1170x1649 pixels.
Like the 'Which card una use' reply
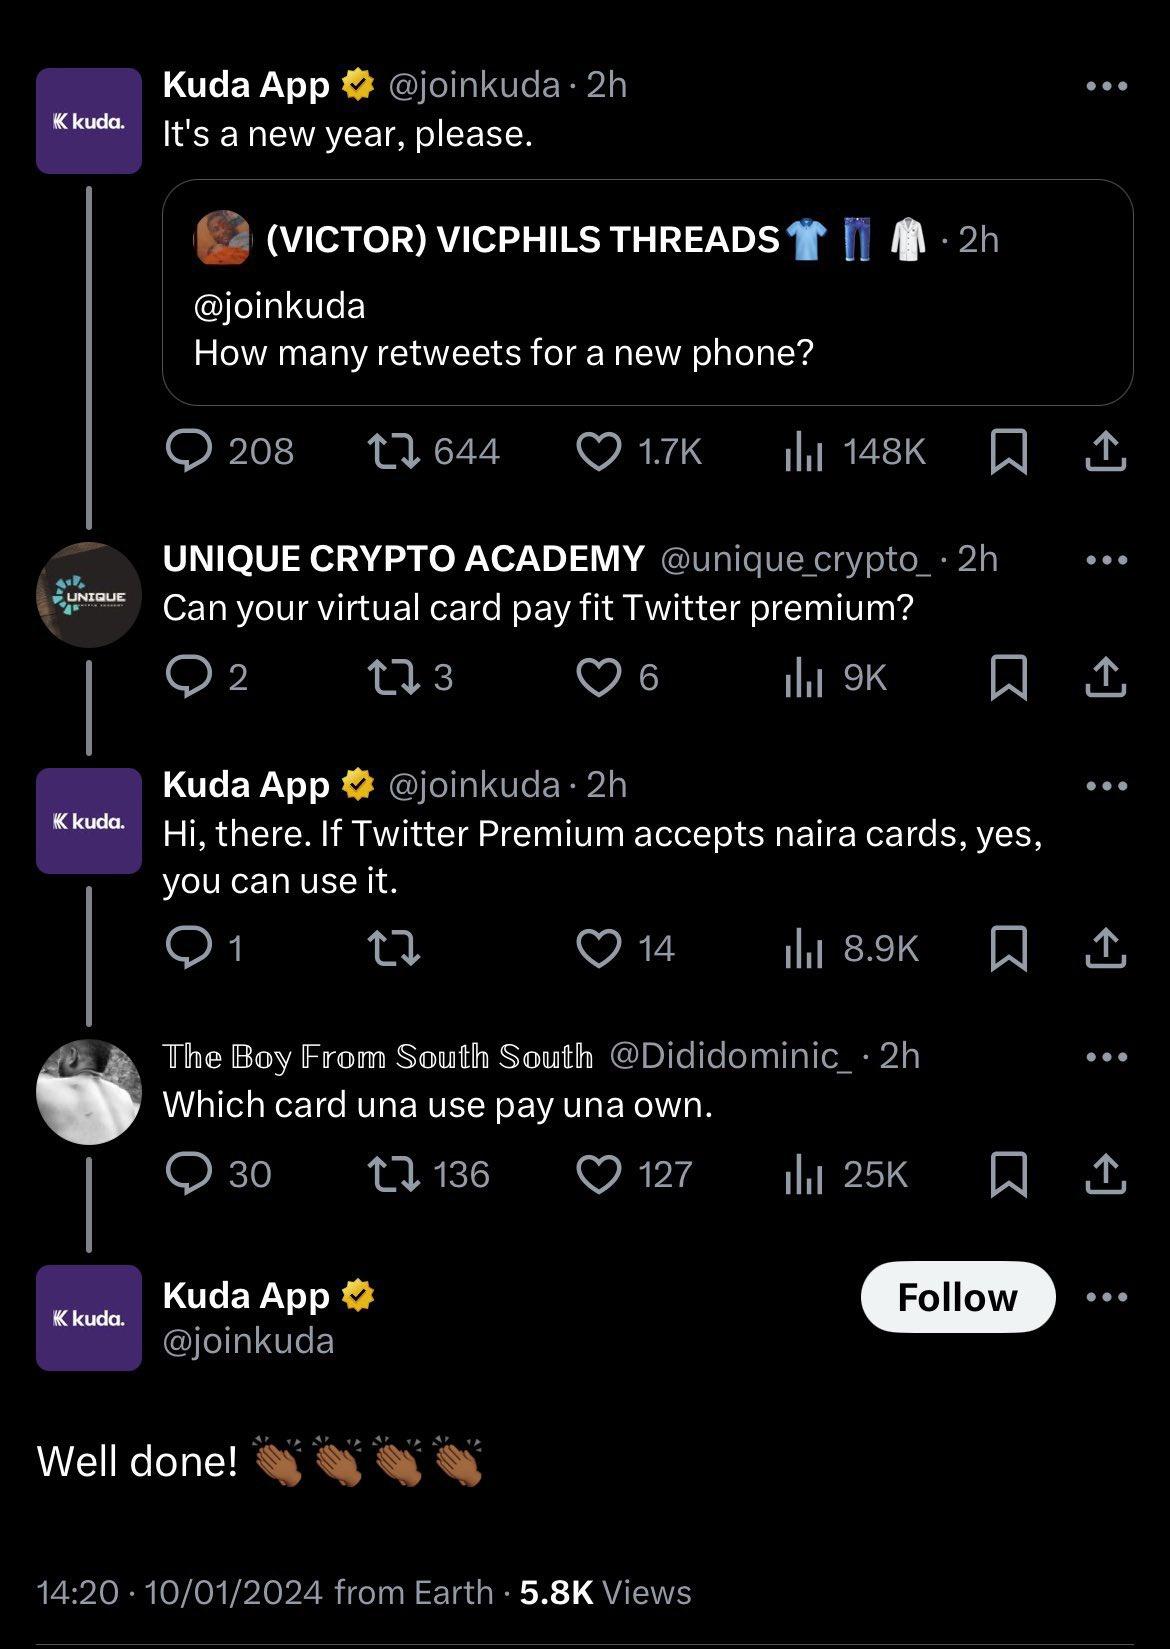(x=599, y=1174)
